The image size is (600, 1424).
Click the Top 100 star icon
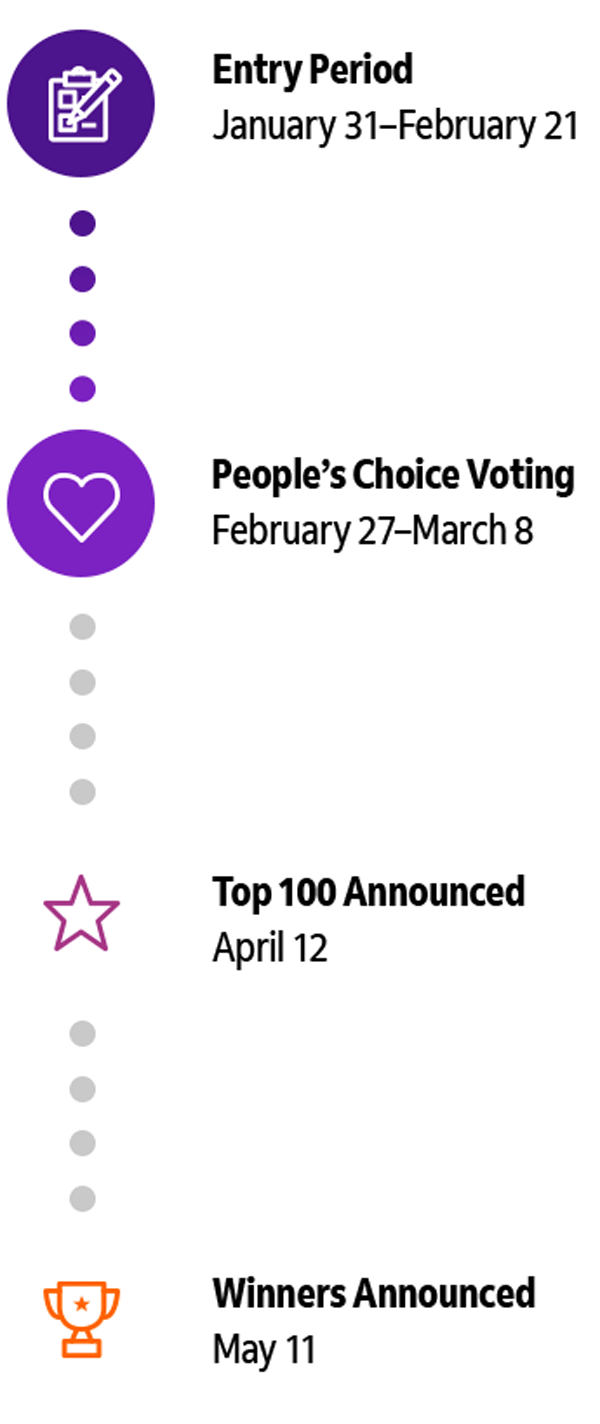(81, 912)
